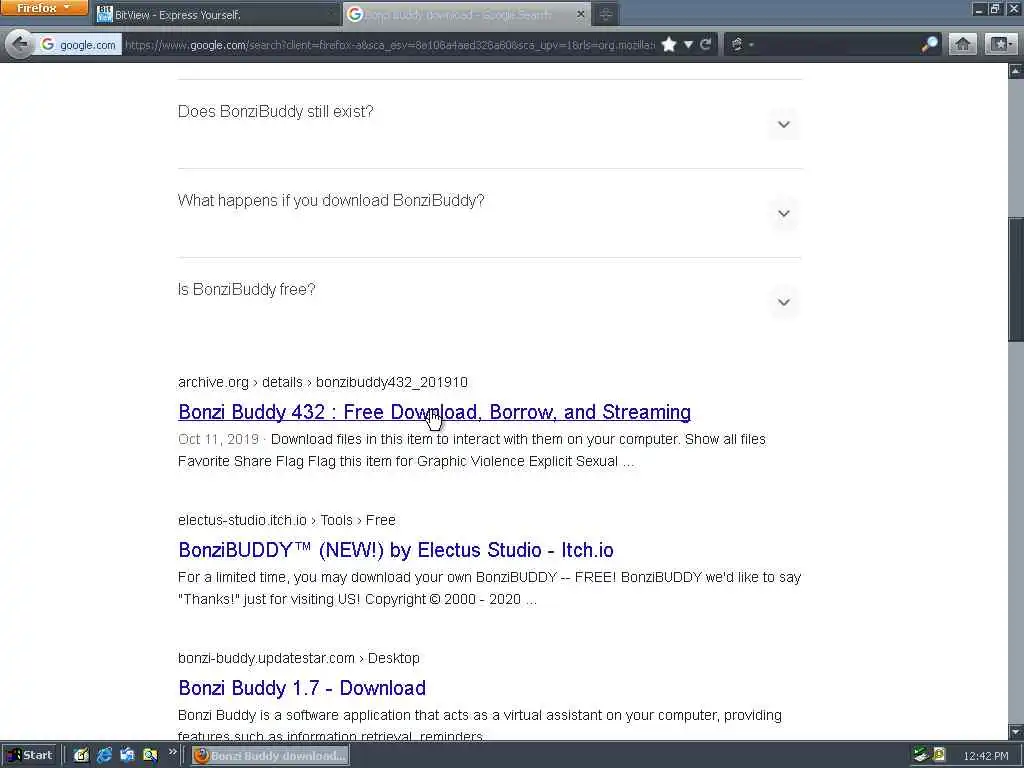Viewport: 1024px width, 768px height.
Task: Open 'Bonzi Buddy 1.7 - Download' result
Action: click(302, 688)
